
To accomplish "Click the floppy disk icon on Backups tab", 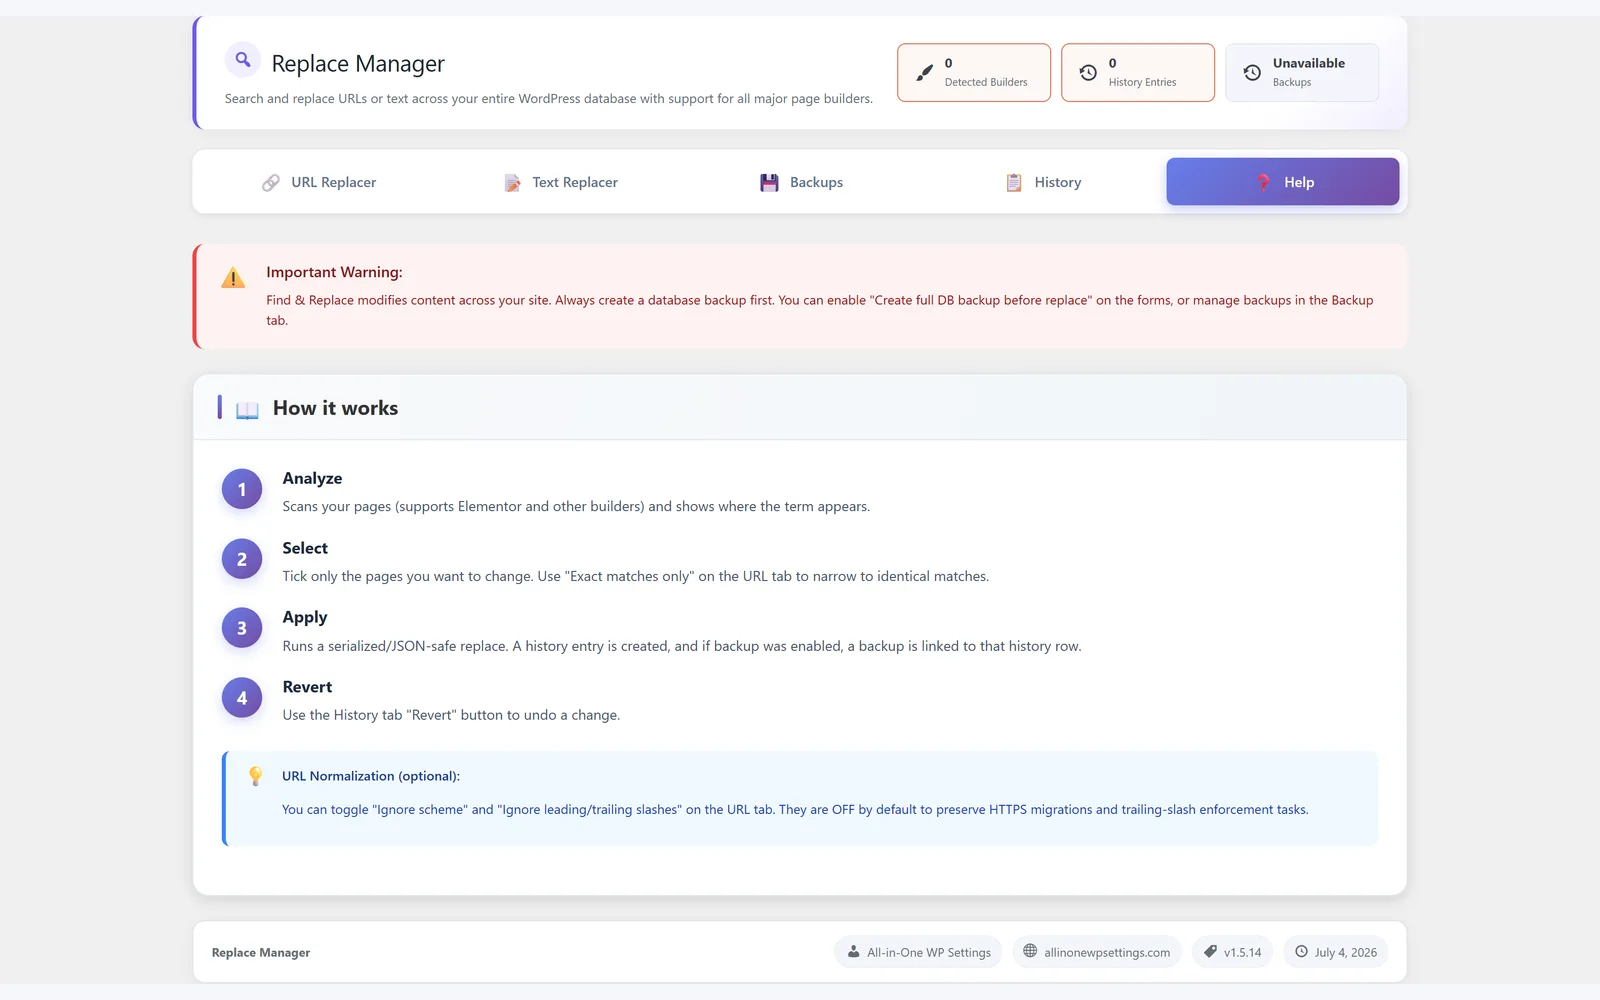I will [x=769, y=182].
